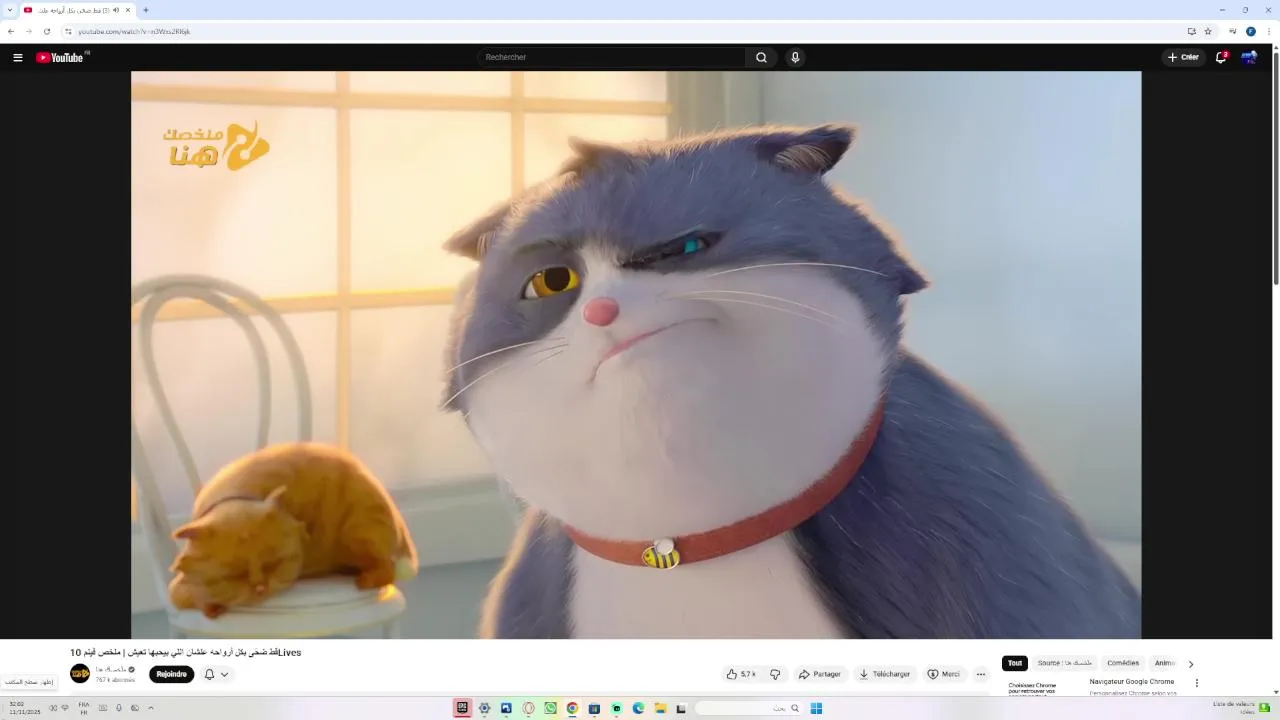Click the Merci thanks button
This screenshot has height=720, width=1280.
[943, 674]
